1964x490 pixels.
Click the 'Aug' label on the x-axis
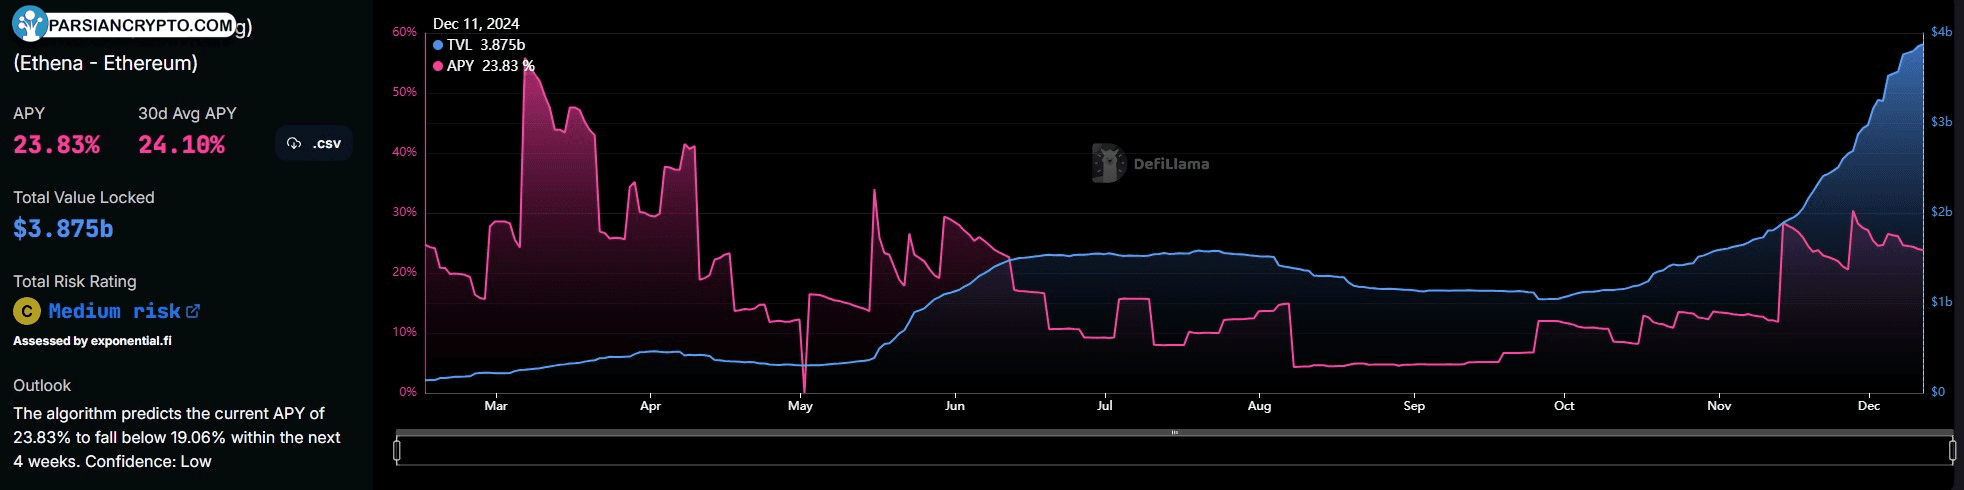[x=1260, y=406]
